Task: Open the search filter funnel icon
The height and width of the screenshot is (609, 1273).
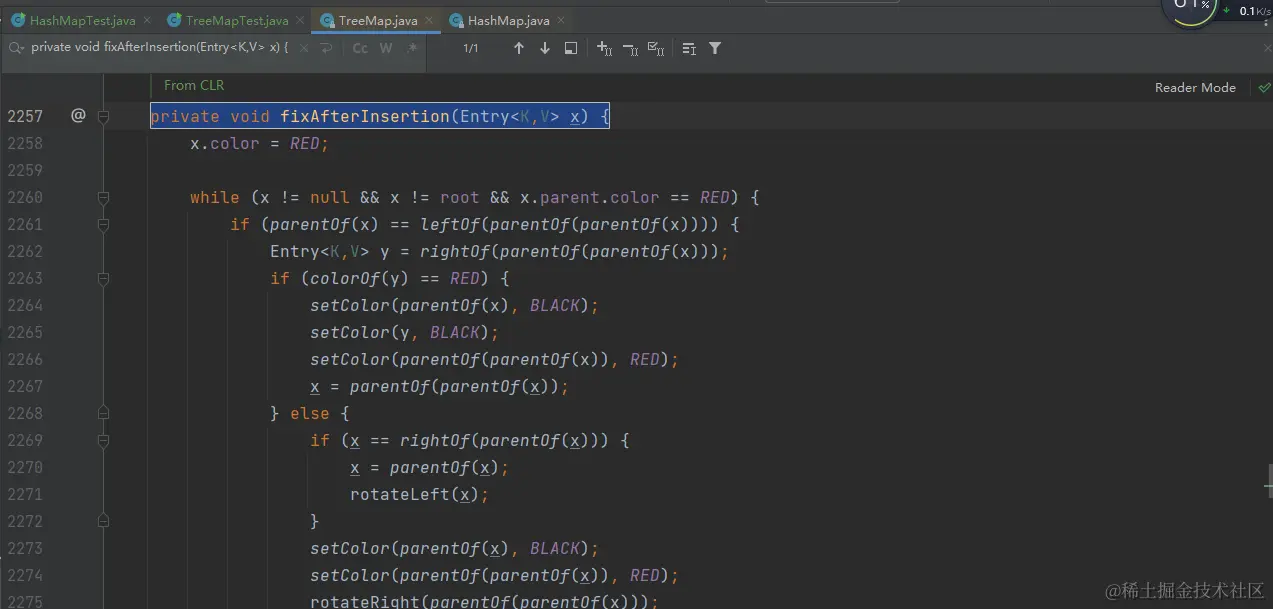Action: [x=715, y=48]
